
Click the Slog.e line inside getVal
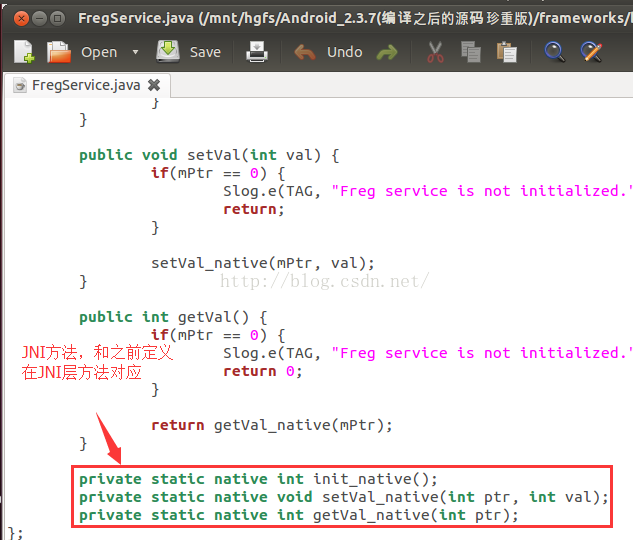coord(428,353)
